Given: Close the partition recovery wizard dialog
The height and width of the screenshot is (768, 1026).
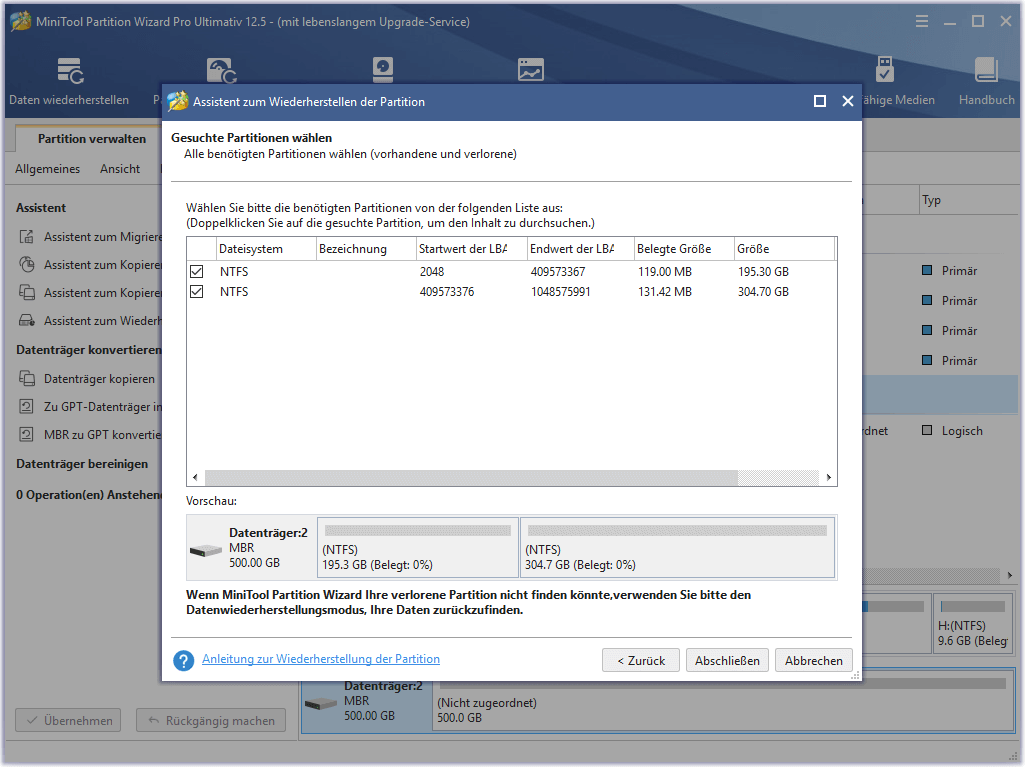Looking at the screenshot, I should pyautogui.click(x=848, y=101).
